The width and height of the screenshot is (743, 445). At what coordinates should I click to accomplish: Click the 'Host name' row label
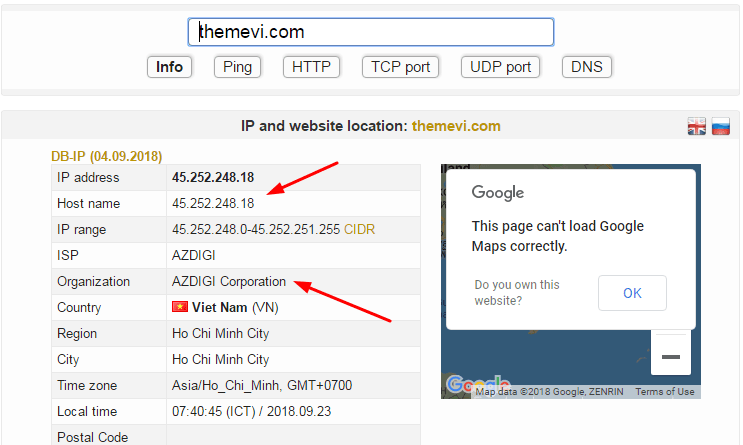[89, 203]
